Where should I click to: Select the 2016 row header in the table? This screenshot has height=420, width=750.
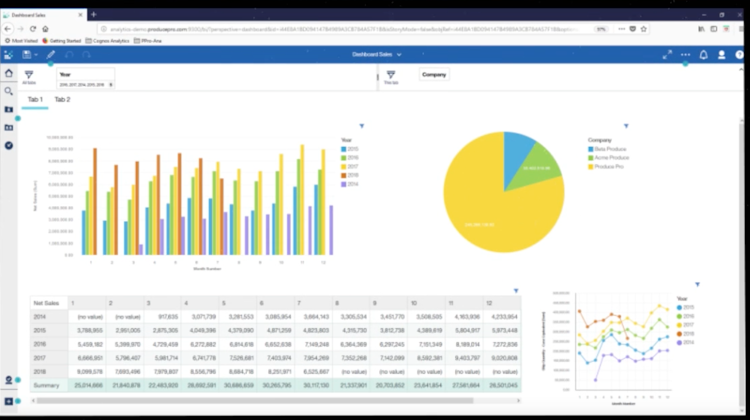(x=49, y=344)
